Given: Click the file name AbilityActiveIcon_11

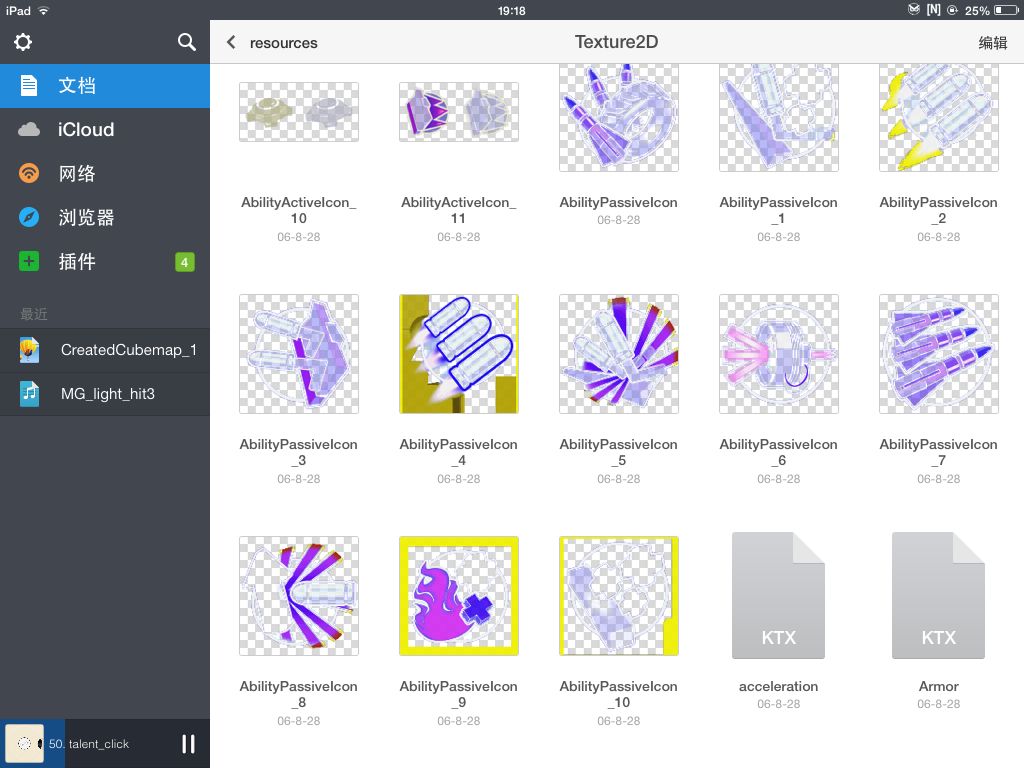Looking at the screenshot, I should [x=458, y=210].
